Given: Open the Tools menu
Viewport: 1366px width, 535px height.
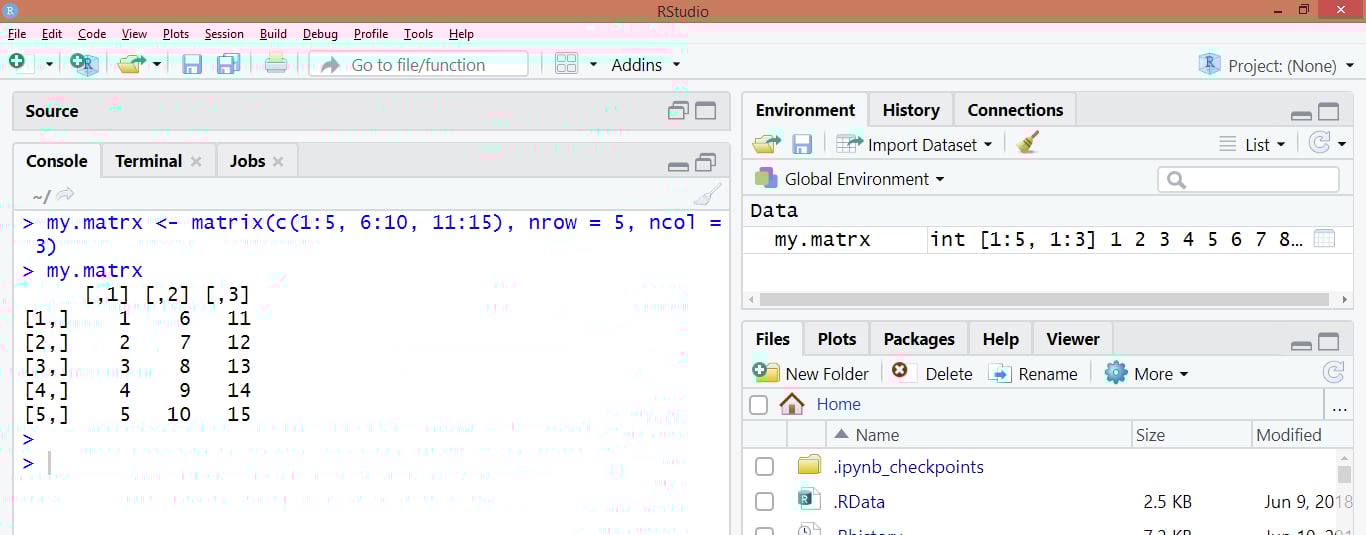Looking at the screenshot, I should click(418, 34).
